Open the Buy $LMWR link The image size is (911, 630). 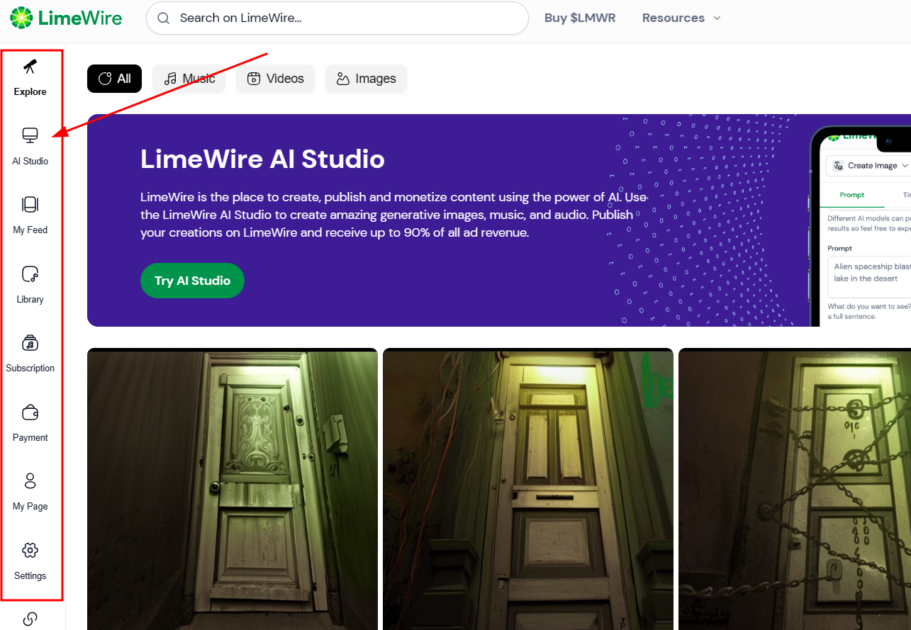point(580,17)
